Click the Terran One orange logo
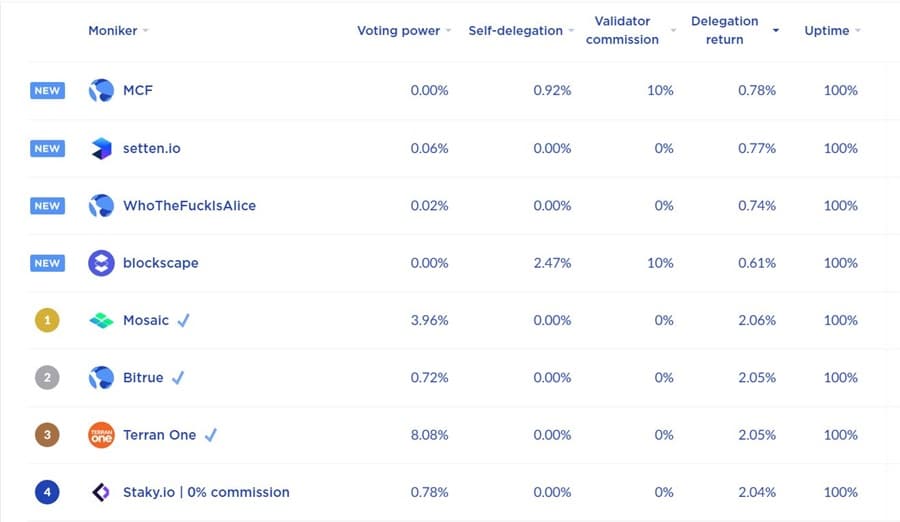Image resolution: width=900 pixels, height=522 pixels. (x=101, y=435)
